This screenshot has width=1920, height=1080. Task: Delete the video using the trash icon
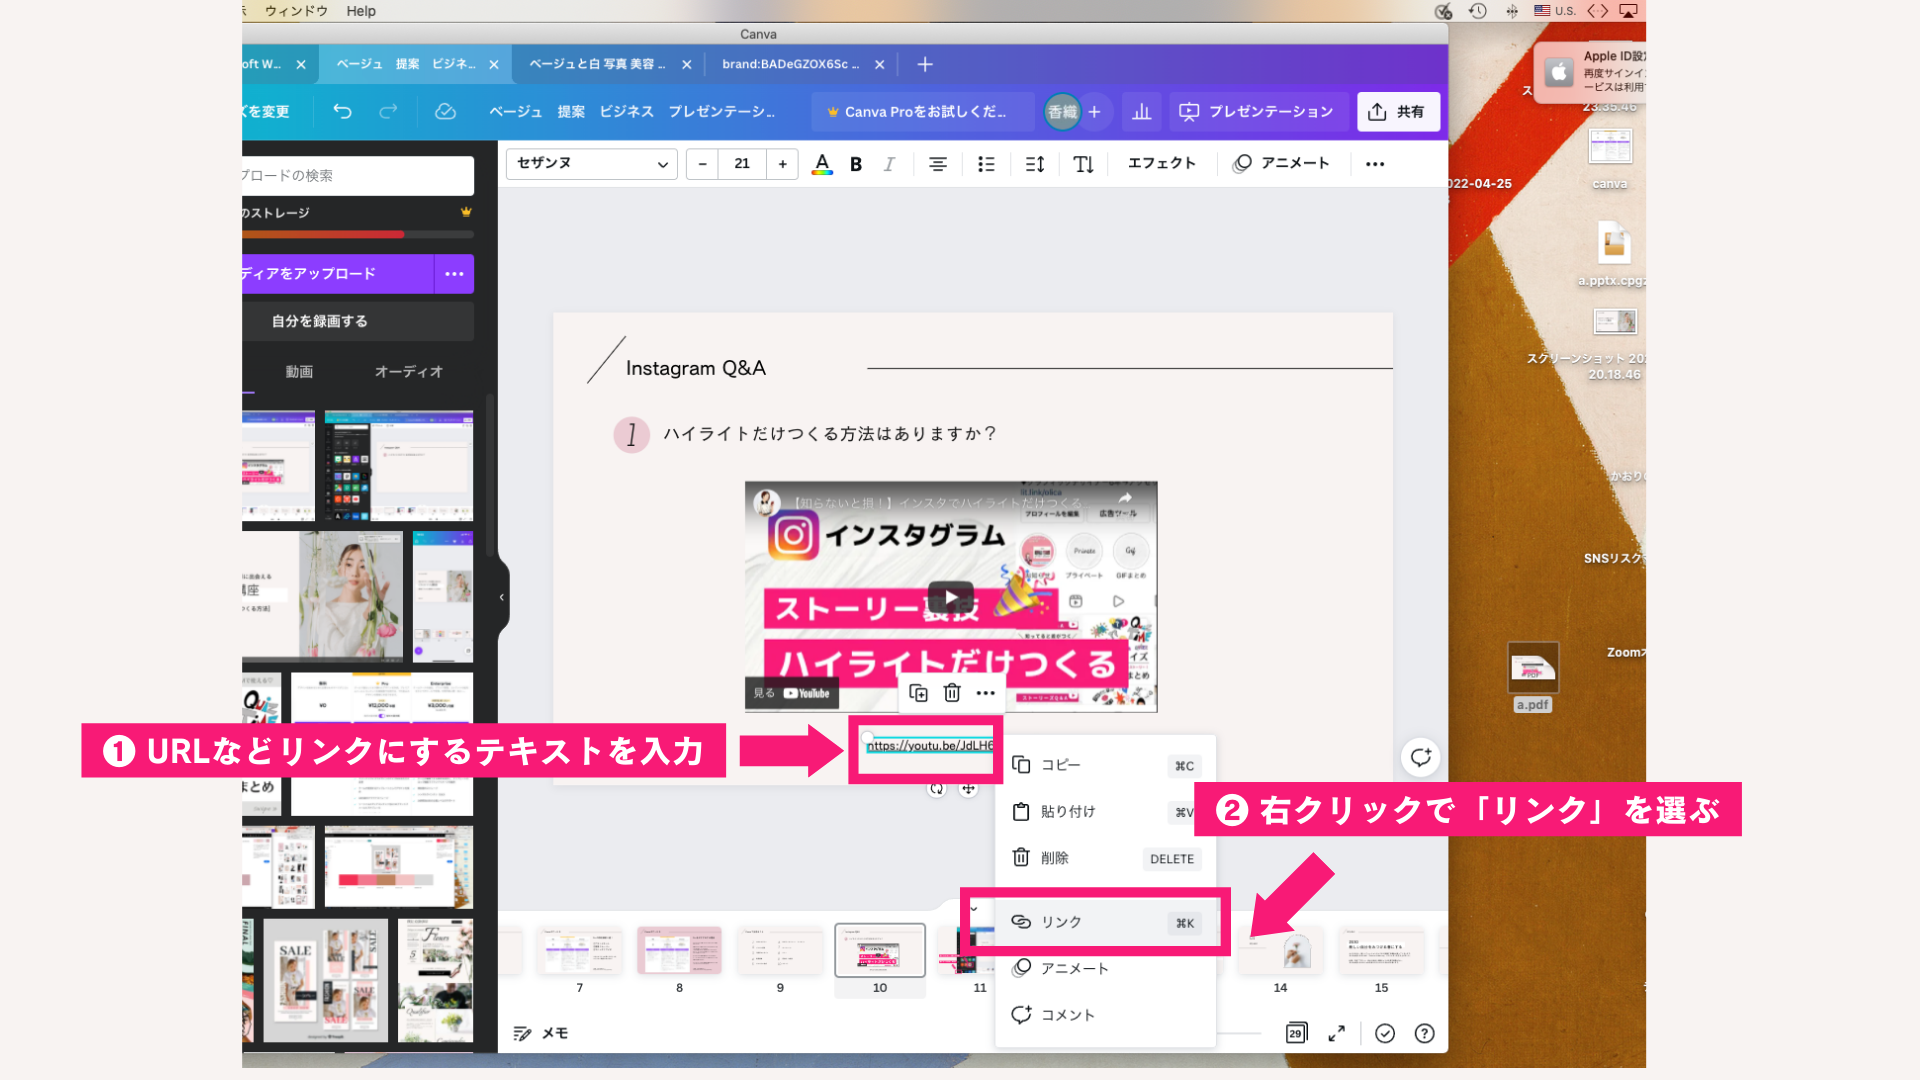951,692
